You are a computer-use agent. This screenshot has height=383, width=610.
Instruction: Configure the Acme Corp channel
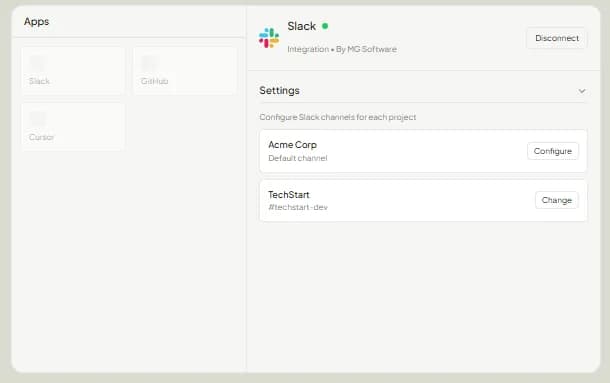point(553,151)
